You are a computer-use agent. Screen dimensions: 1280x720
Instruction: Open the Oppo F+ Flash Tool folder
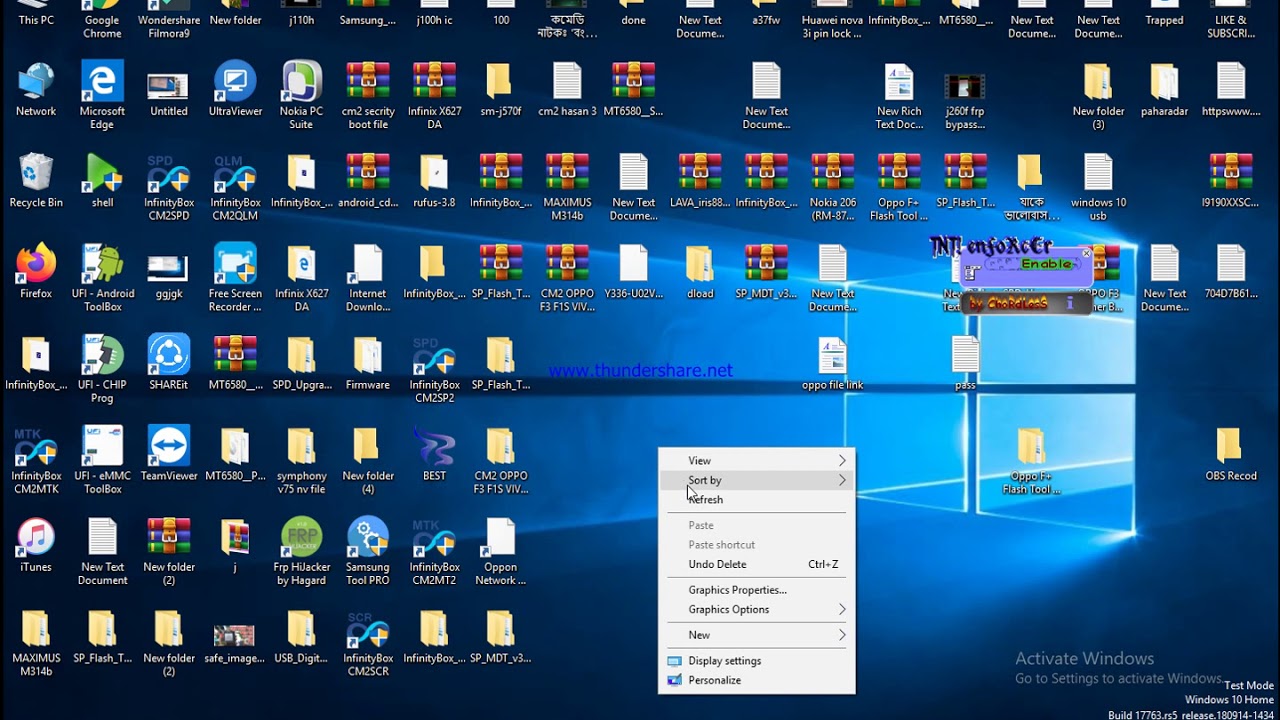pos(1031,446)
